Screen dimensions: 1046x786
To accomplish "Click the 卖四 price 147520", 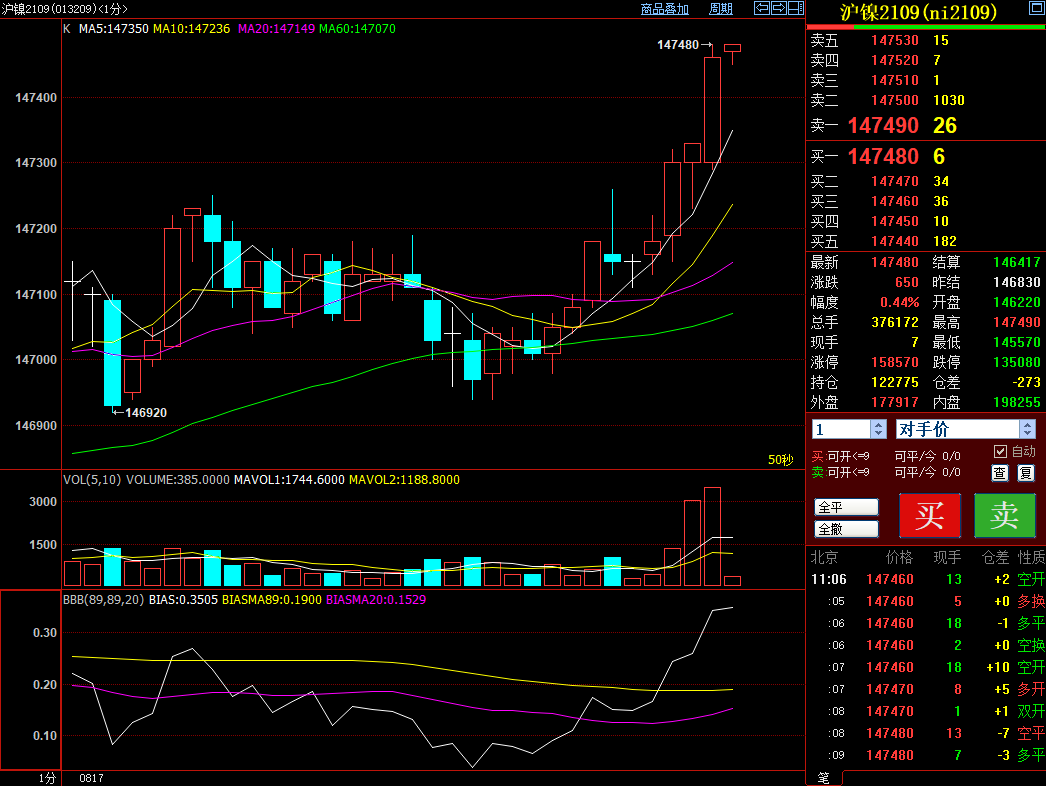I will click(x=895, y=61).
